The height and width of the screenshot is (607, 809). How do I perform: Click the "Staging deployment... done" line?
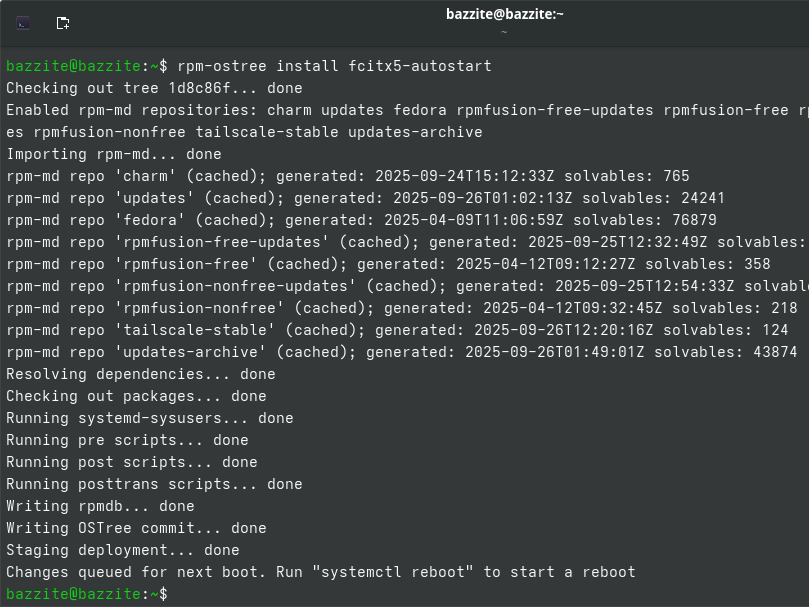[123, 550]
